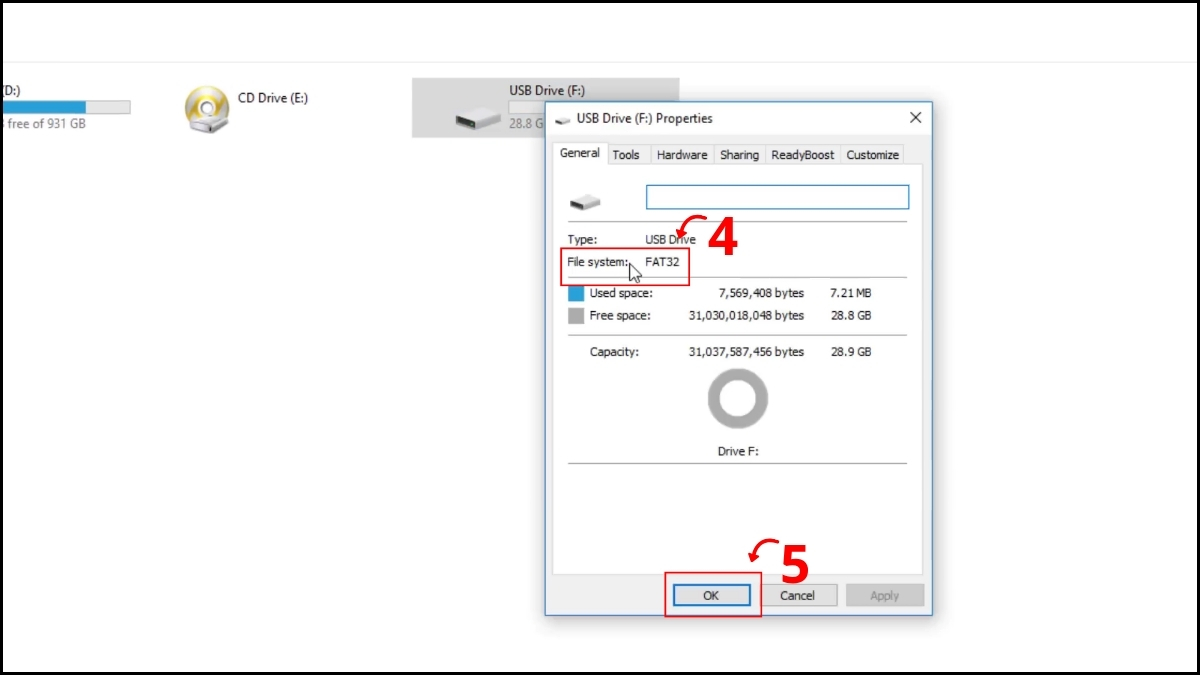The image size is (1200, 675).
Task: Click the '7.21 MB' used space size
Action: pos(850,294)
